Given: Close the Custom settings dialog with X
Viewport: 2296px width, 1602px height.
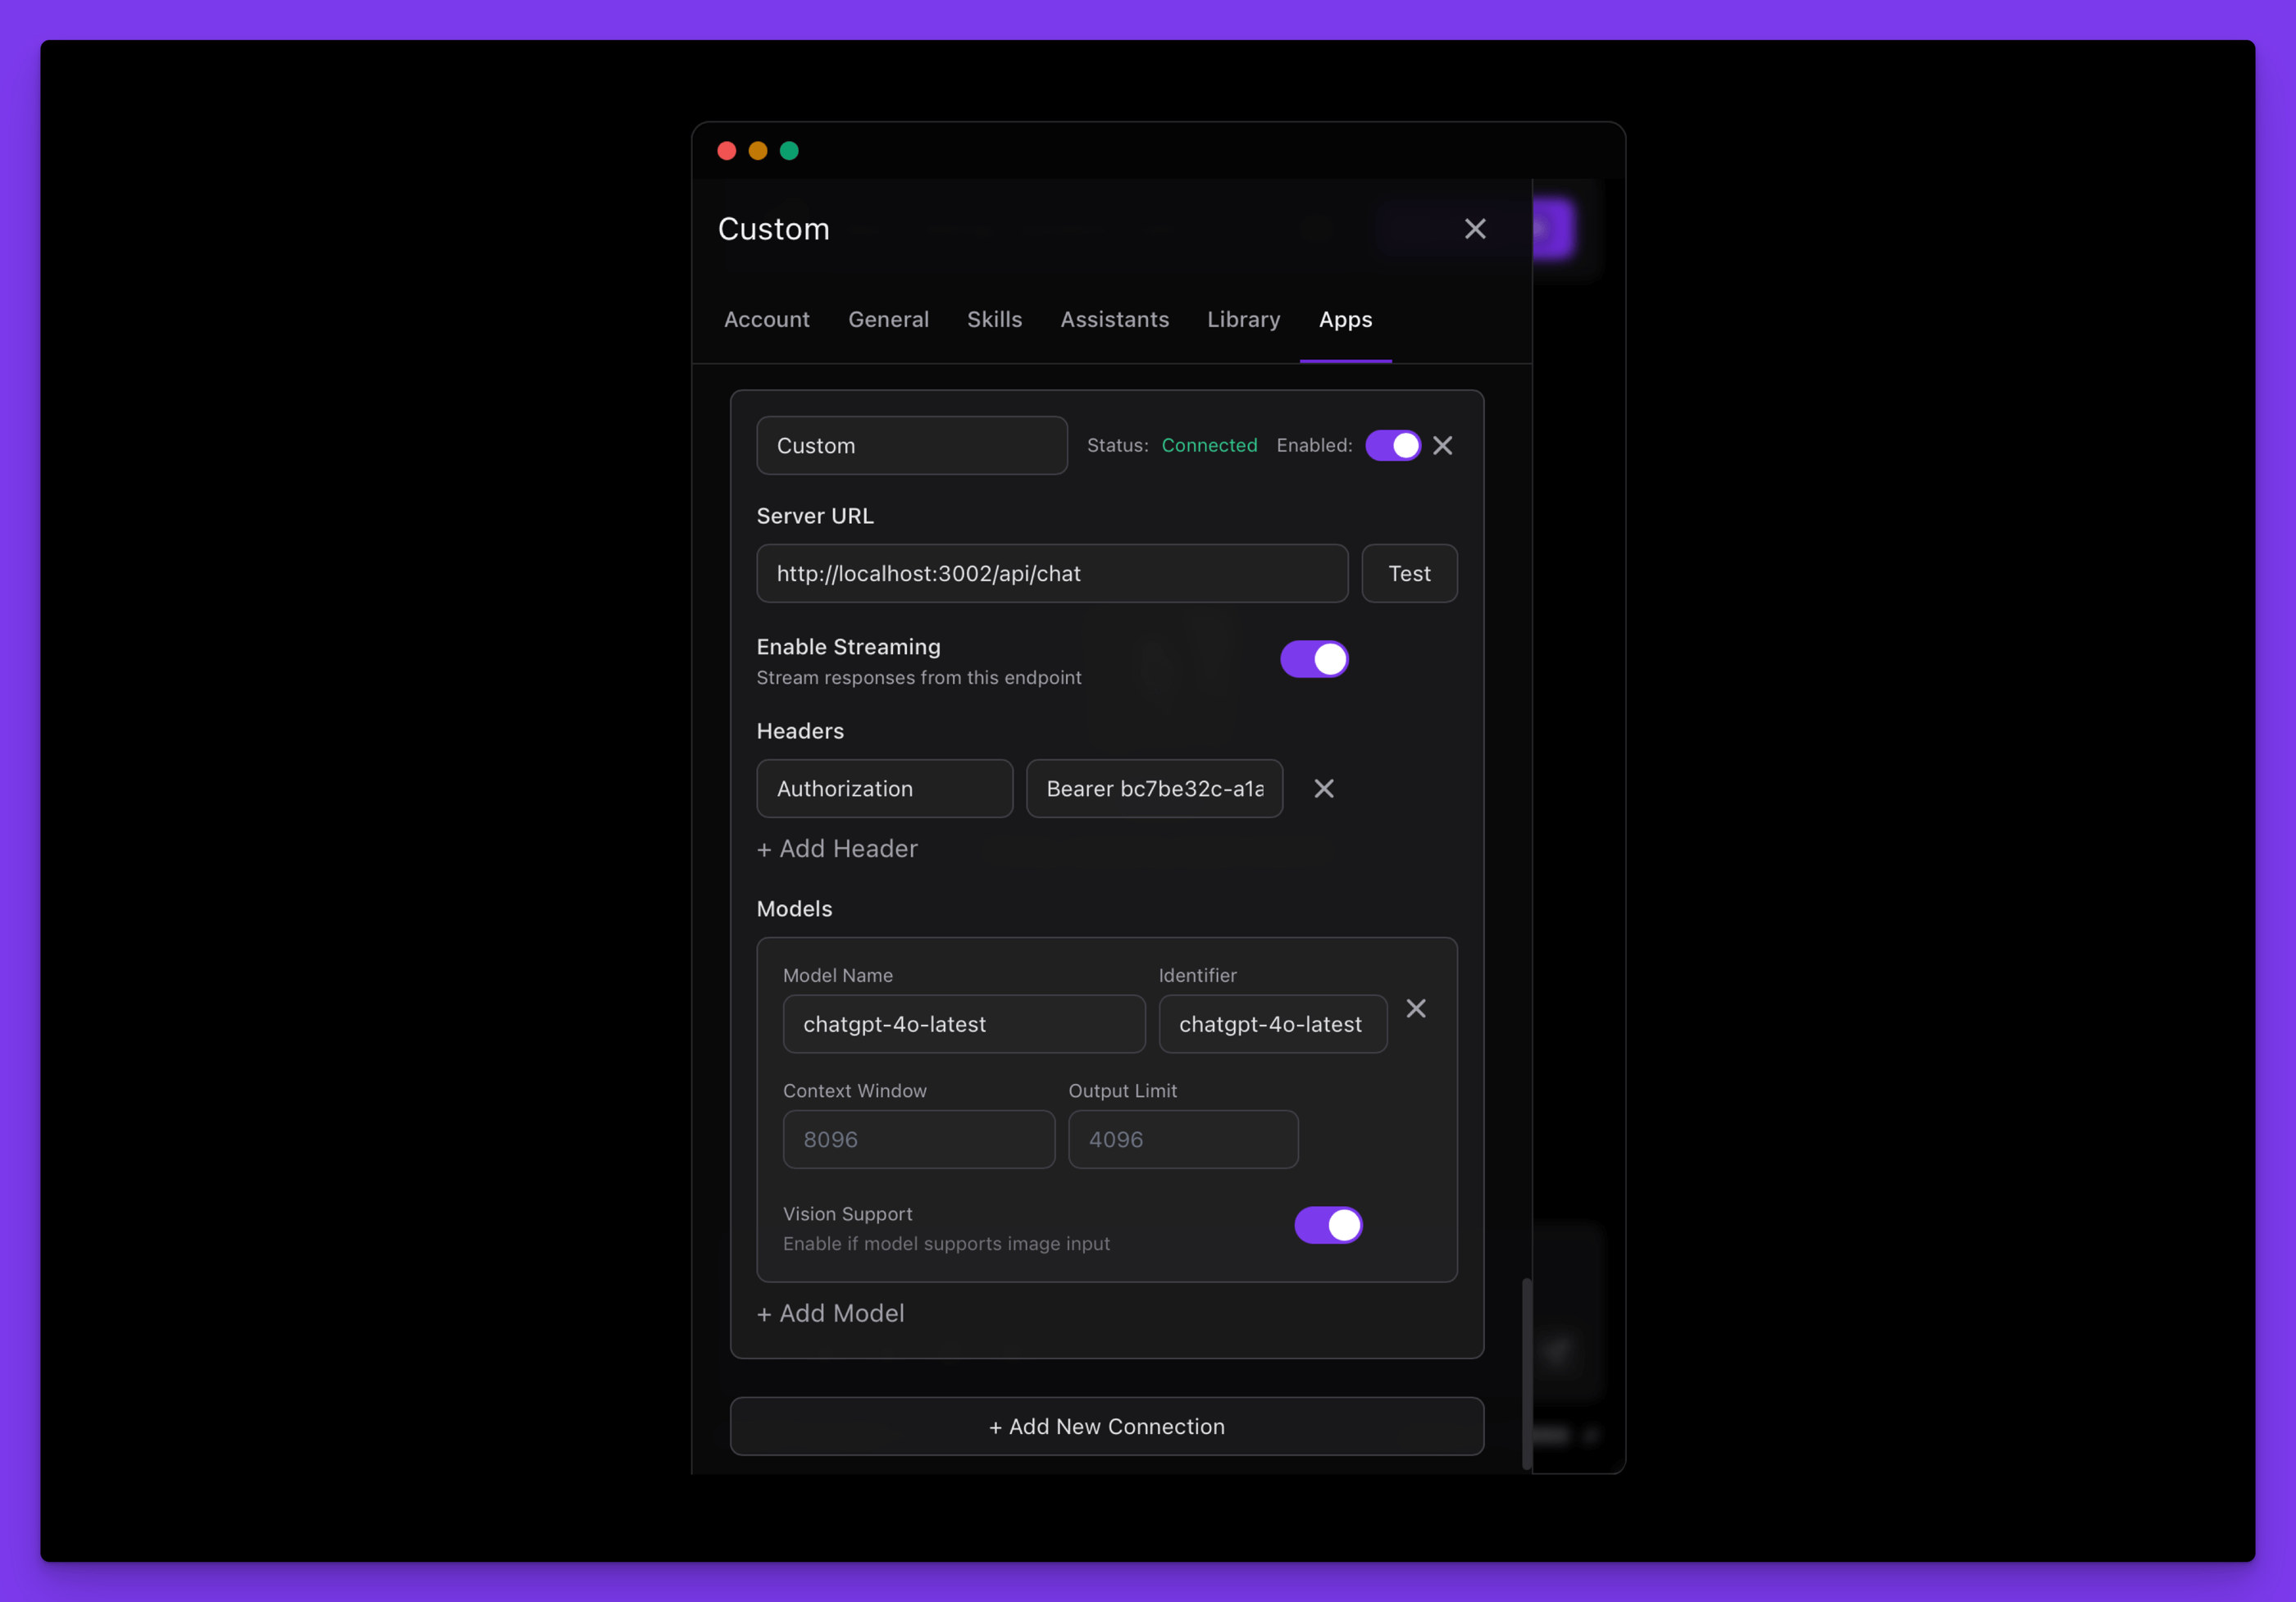Looking at the screenshot, I should 1475,229.
